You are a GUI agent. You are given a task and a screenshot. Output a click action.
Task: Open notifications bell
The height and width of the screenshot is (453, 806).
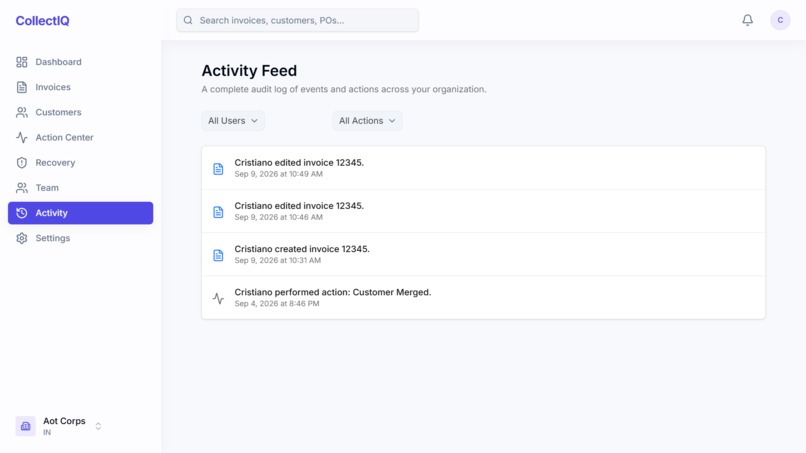tap(747, 20)
